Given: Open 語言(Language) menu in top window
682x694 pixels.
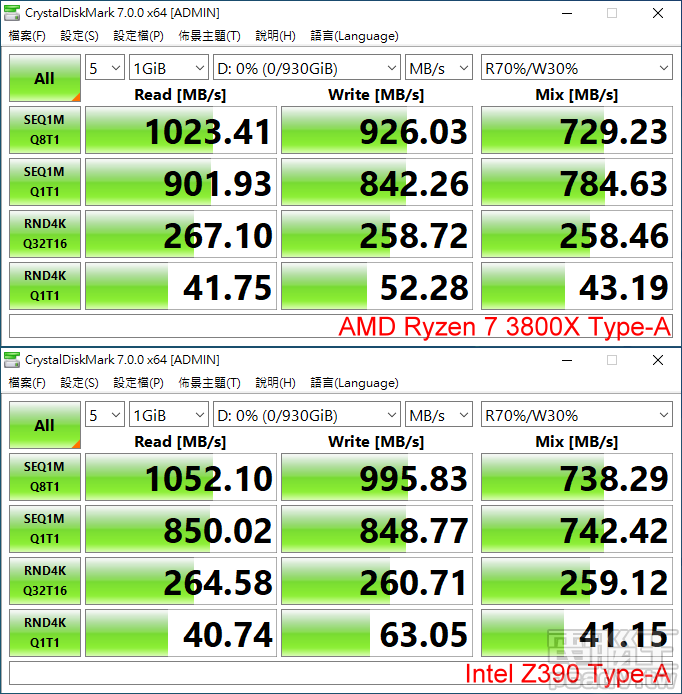Looking at the screenshot, I should coord(354,36).
